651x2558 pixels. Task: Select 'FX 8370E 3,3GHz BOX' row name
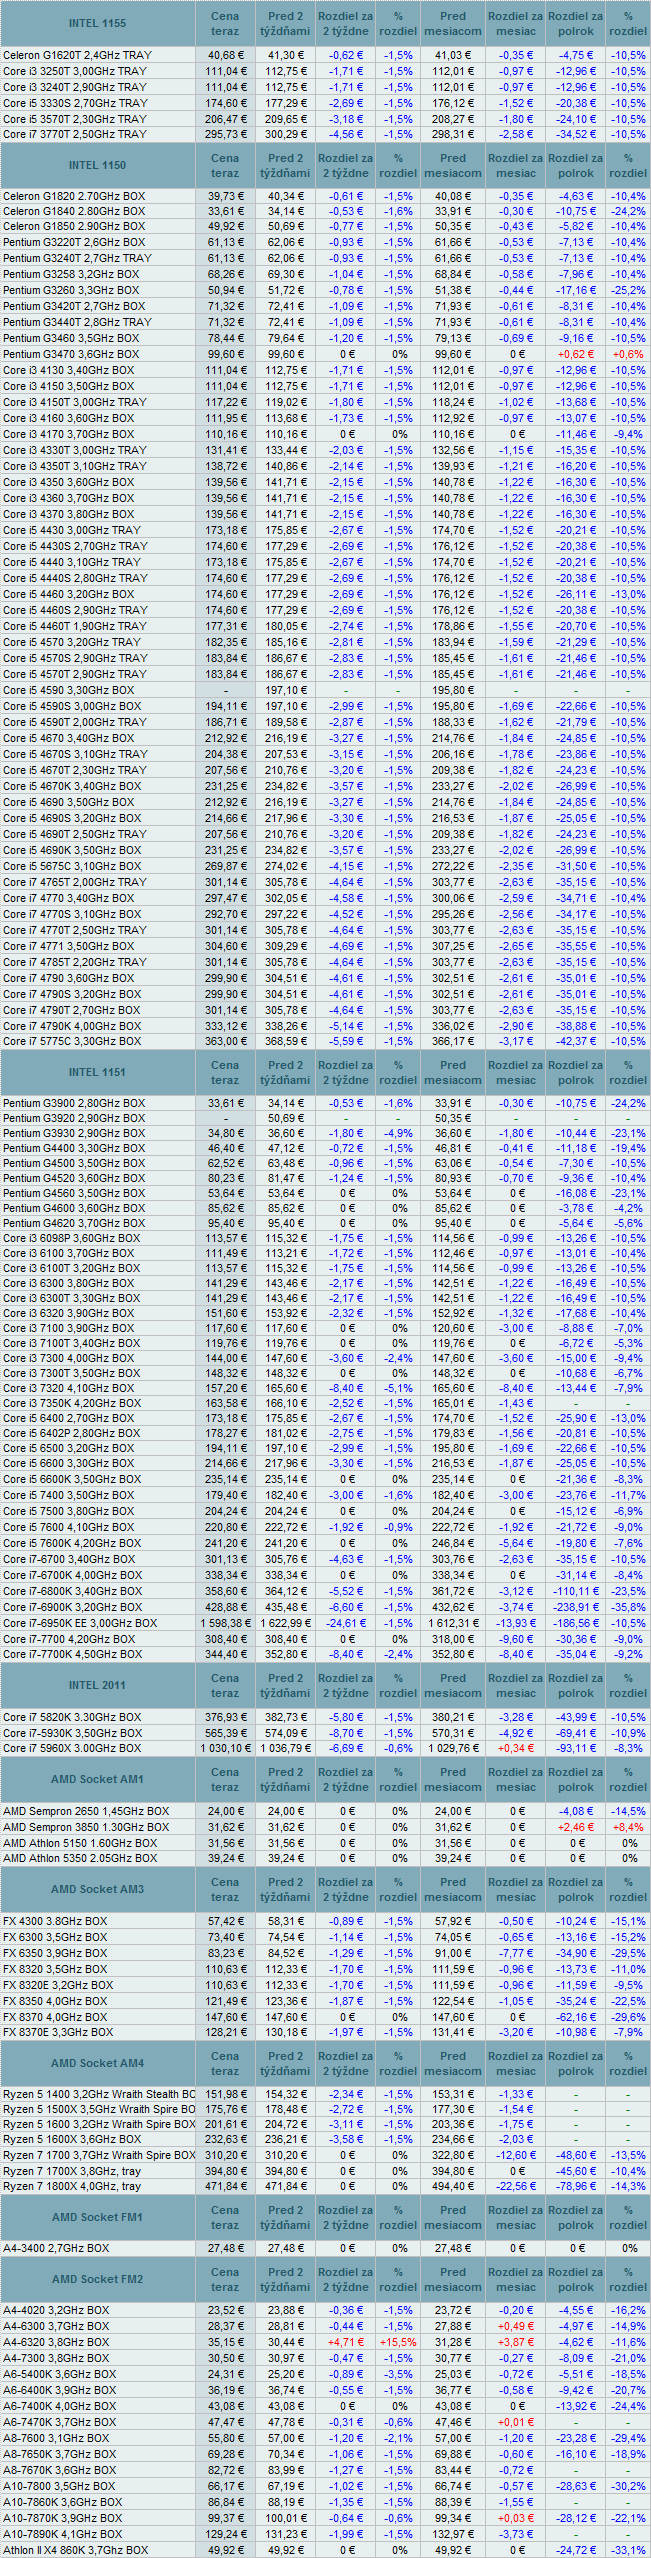(x=58, y=2032)
